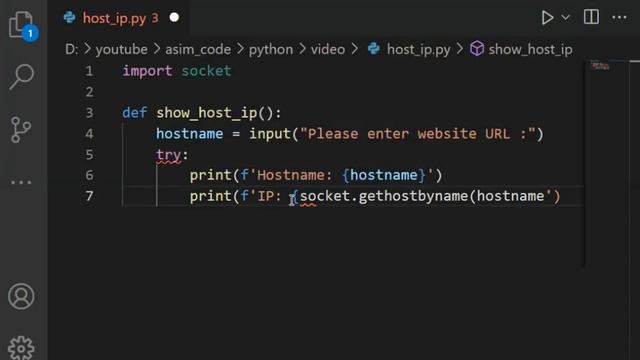Click the import keyword on line 1

click(147, 71)
